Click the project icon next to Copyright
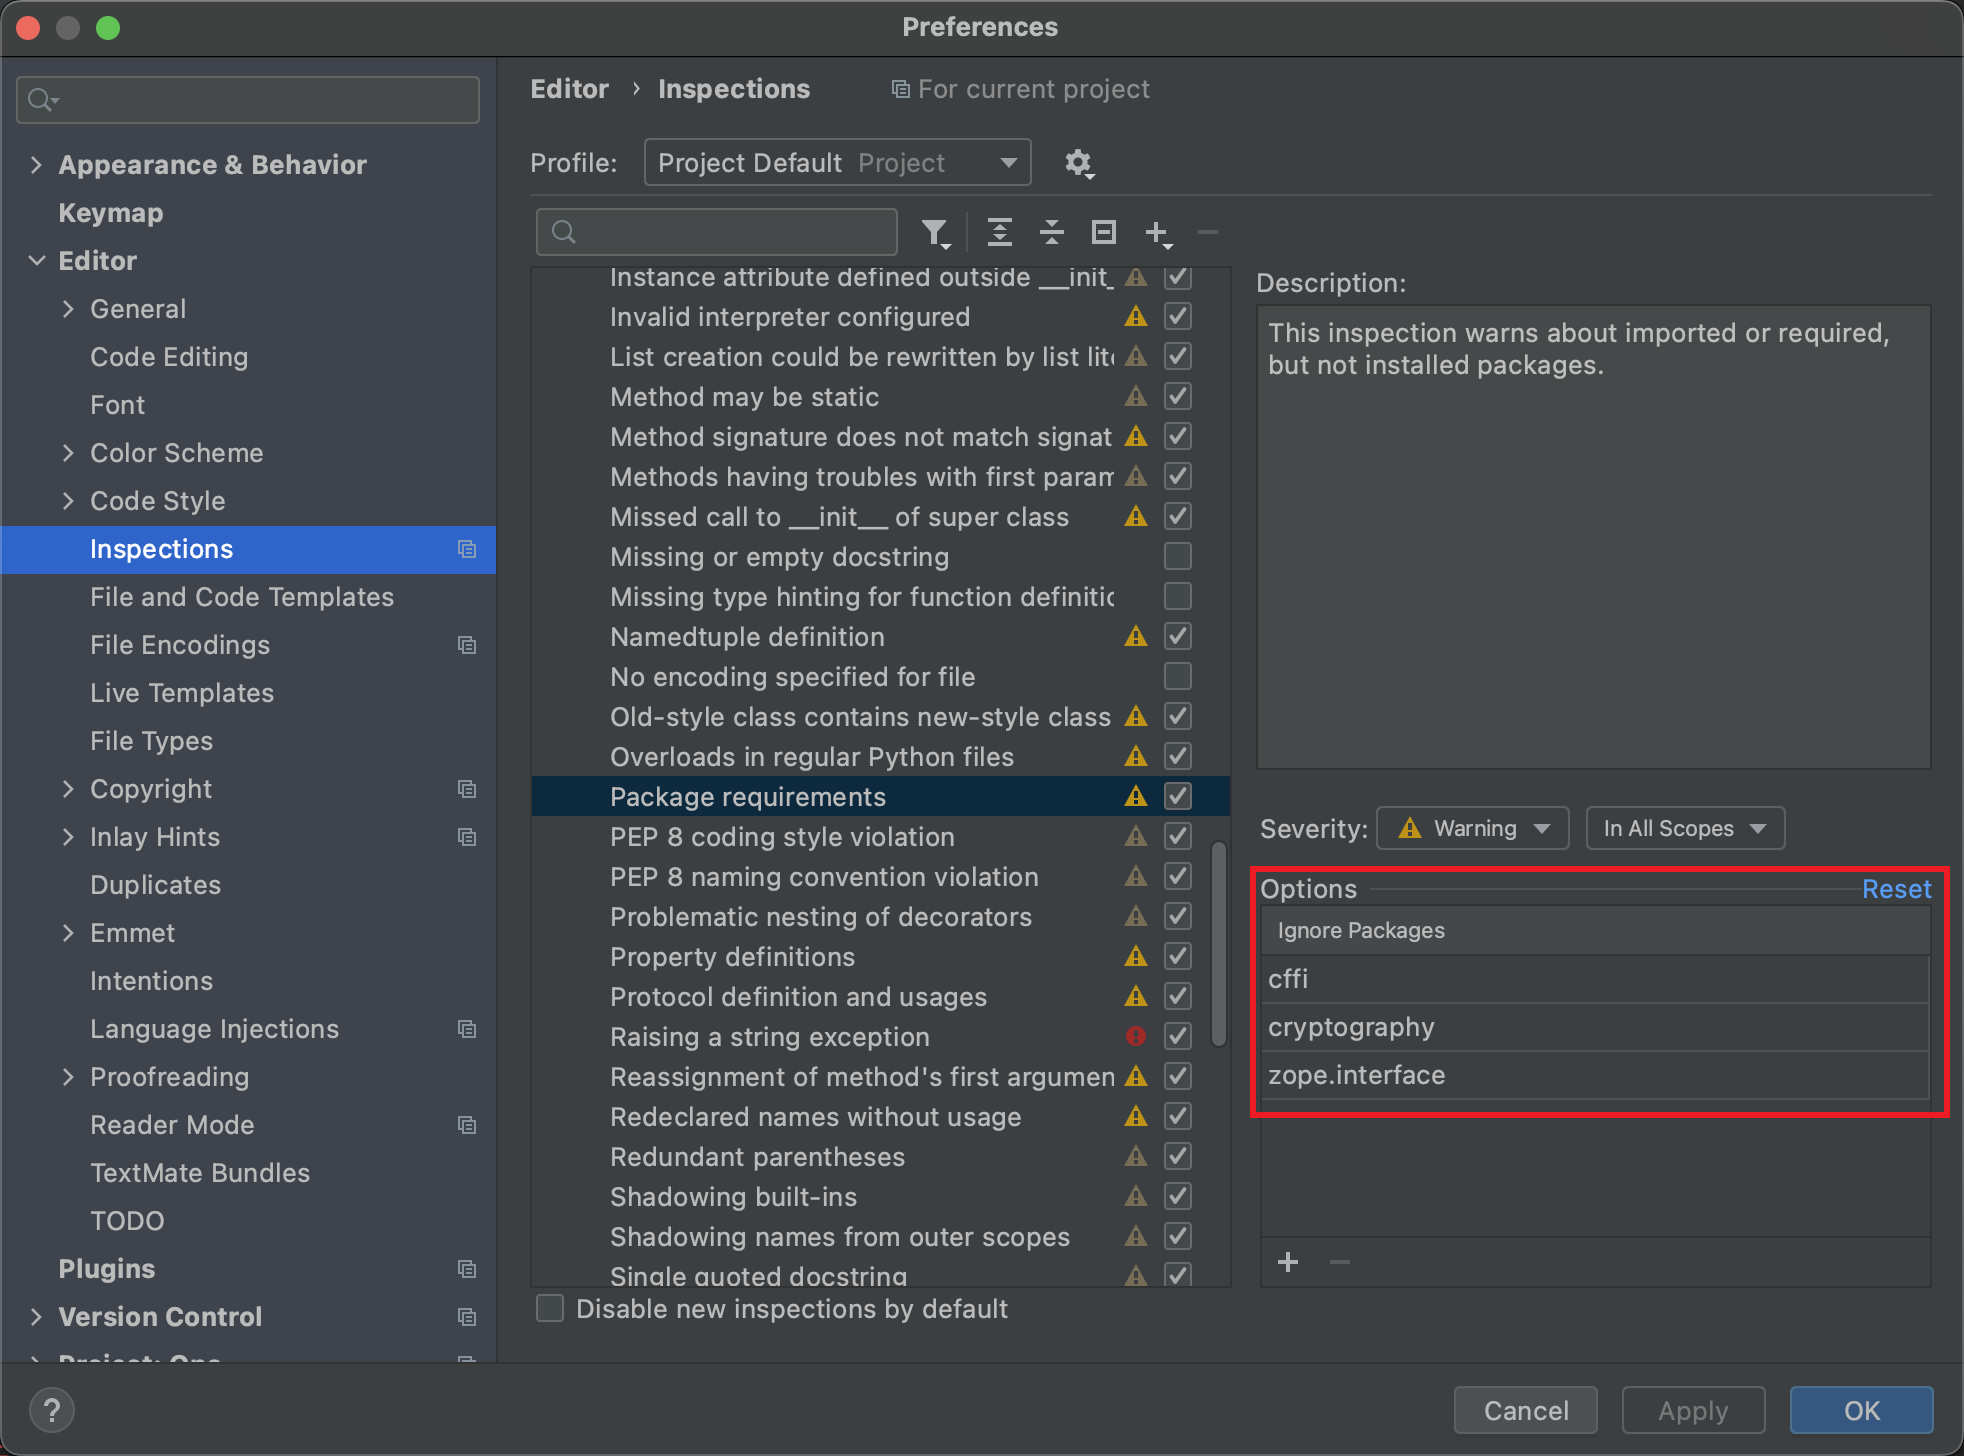The width and height of the screenshot is (1964, 1456). (467, 789)
